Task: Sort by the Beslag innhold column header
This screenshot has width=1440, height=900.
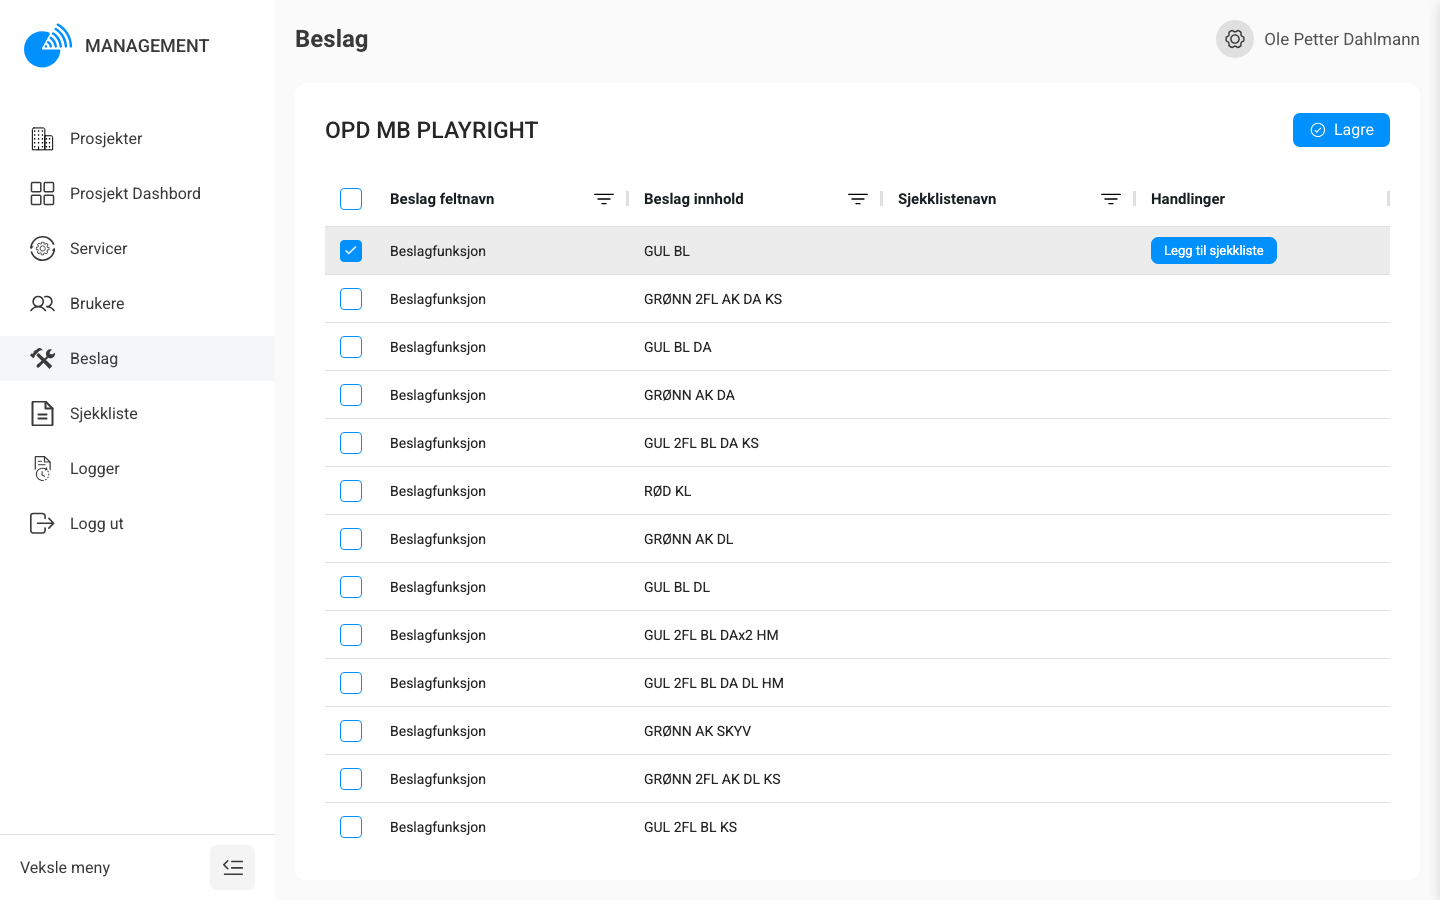Action: click(x=694, y=199)
